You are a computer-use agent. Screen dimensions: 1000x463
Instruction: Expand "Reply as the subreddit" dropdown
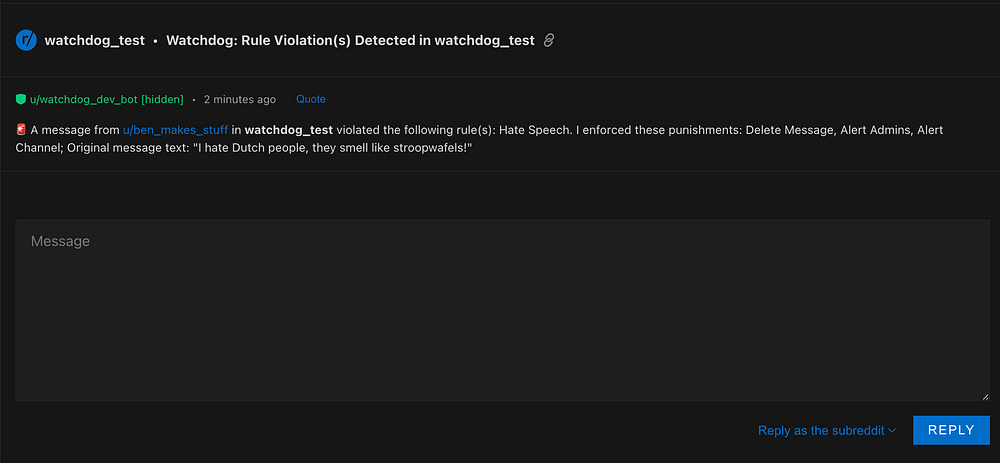[827, 430]
